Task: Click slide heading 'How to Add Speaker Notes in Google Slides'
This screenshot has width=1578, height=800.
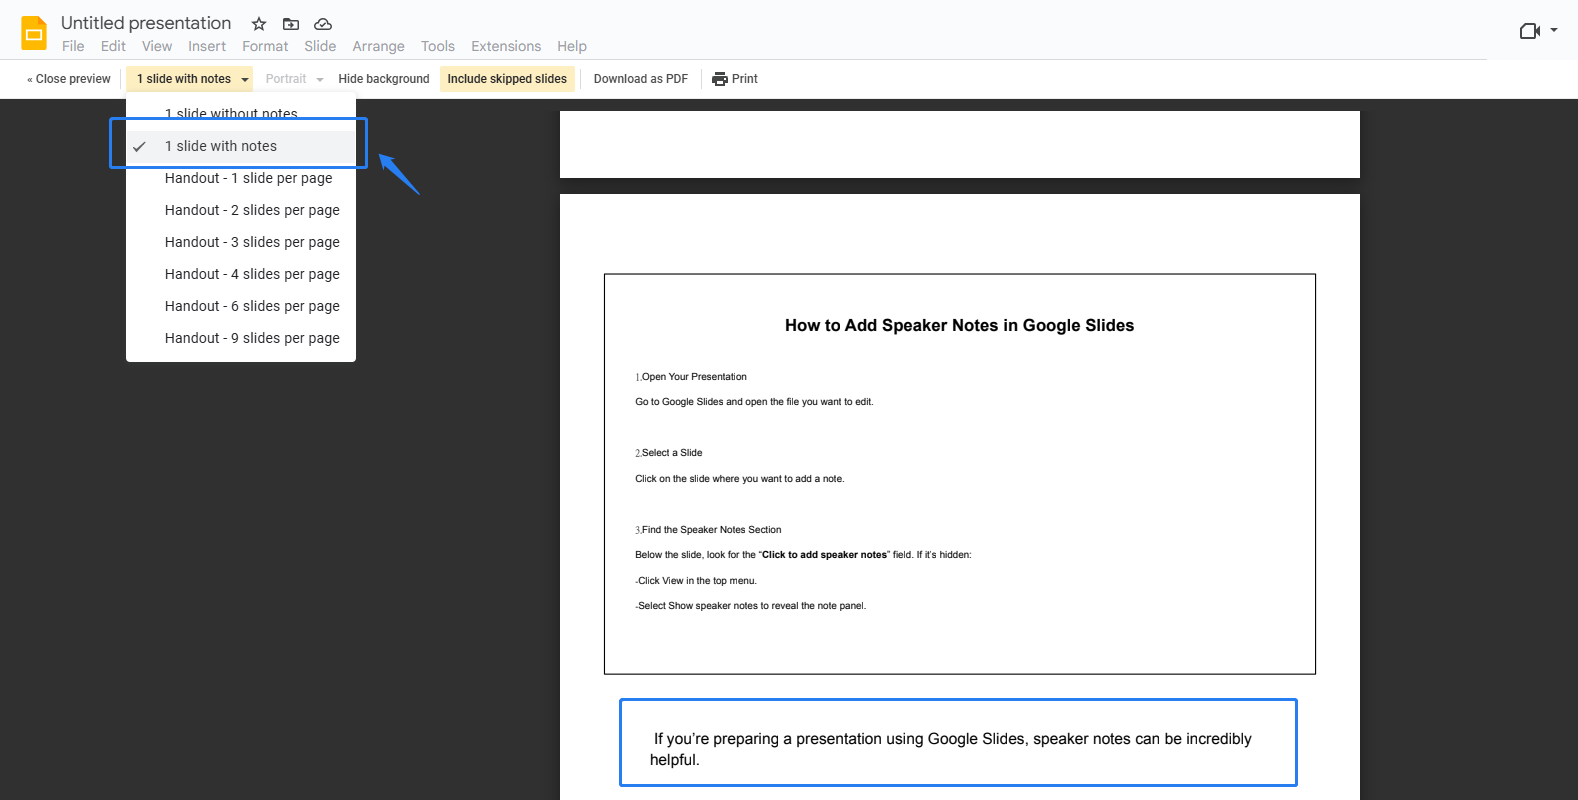Action: point(959,325)
